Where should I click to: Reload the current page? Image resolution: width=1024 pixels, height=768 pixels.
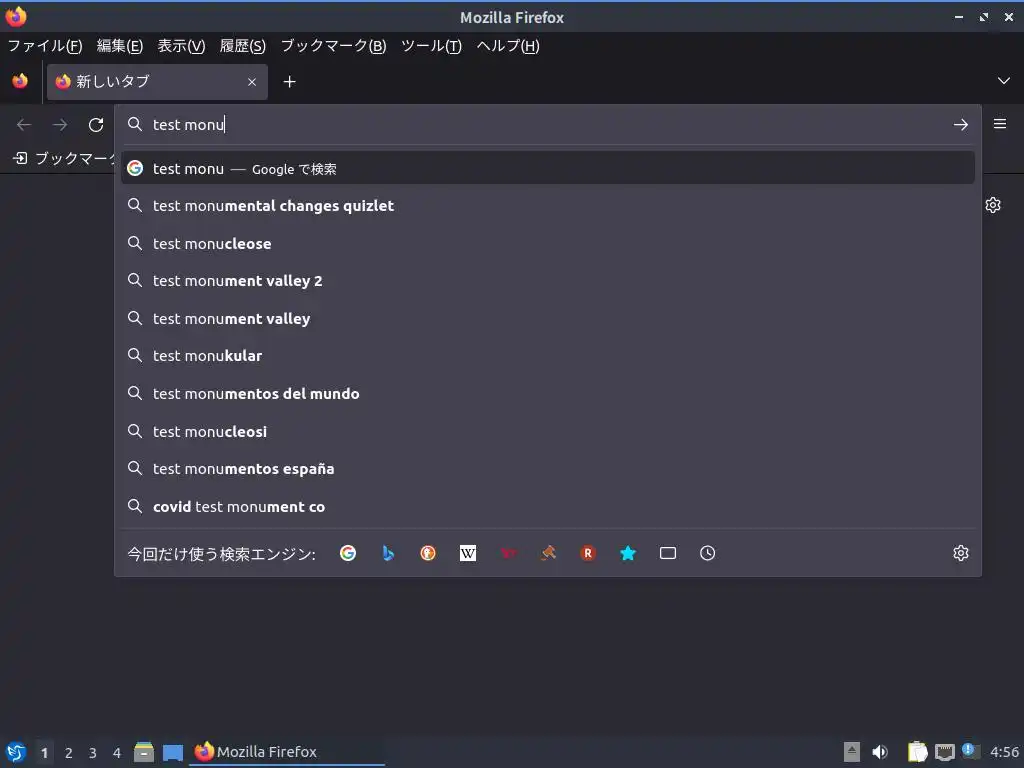96,125
